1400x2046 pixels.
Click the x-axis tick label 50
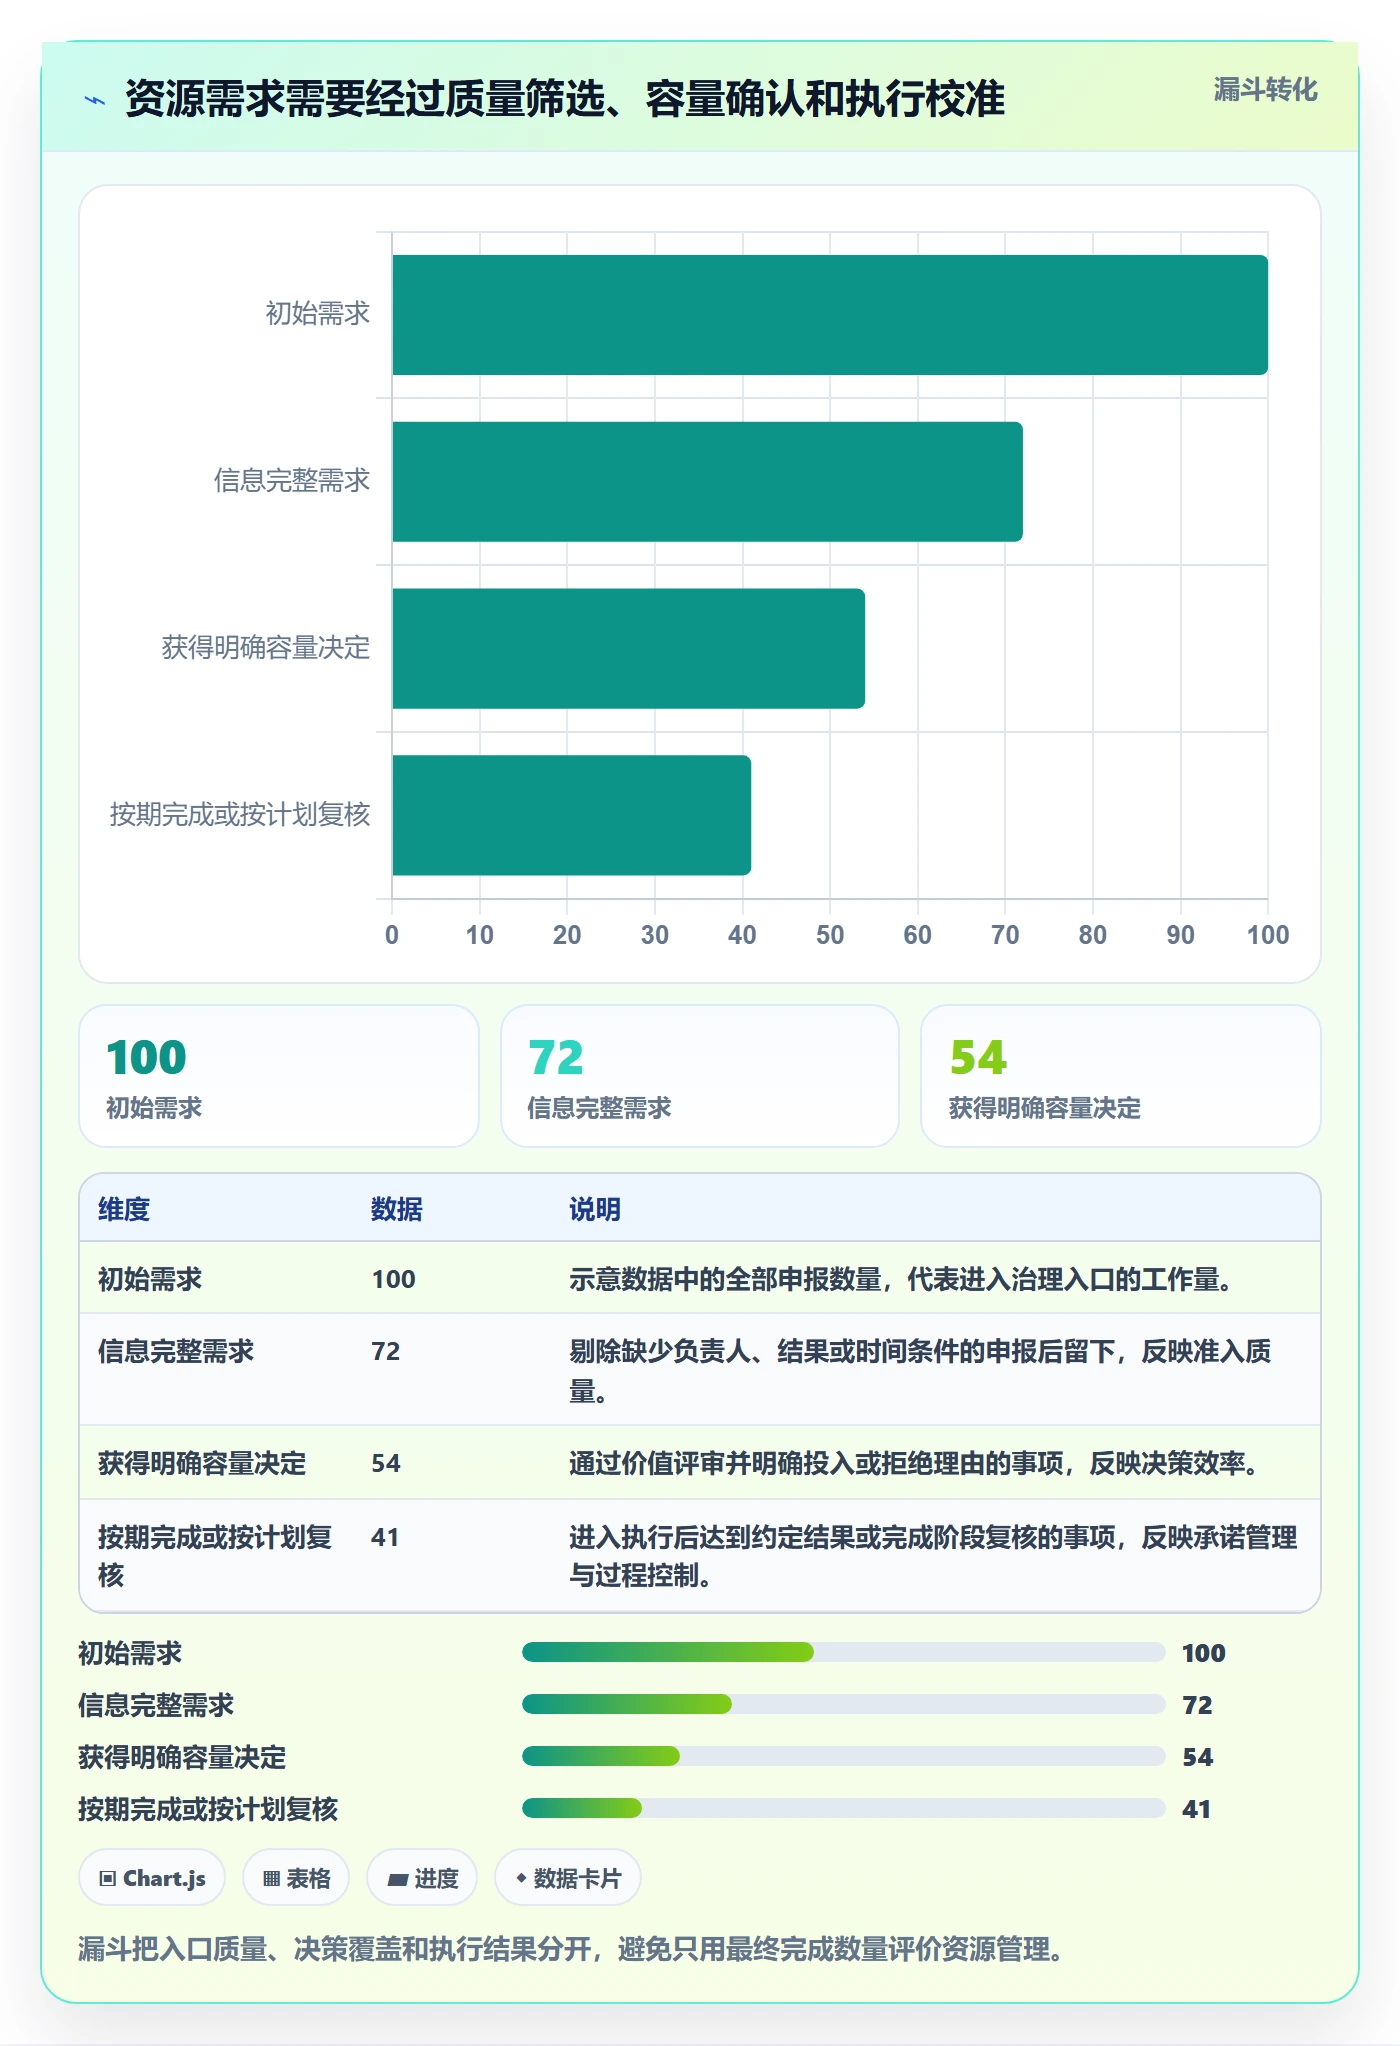click(830, 935)
